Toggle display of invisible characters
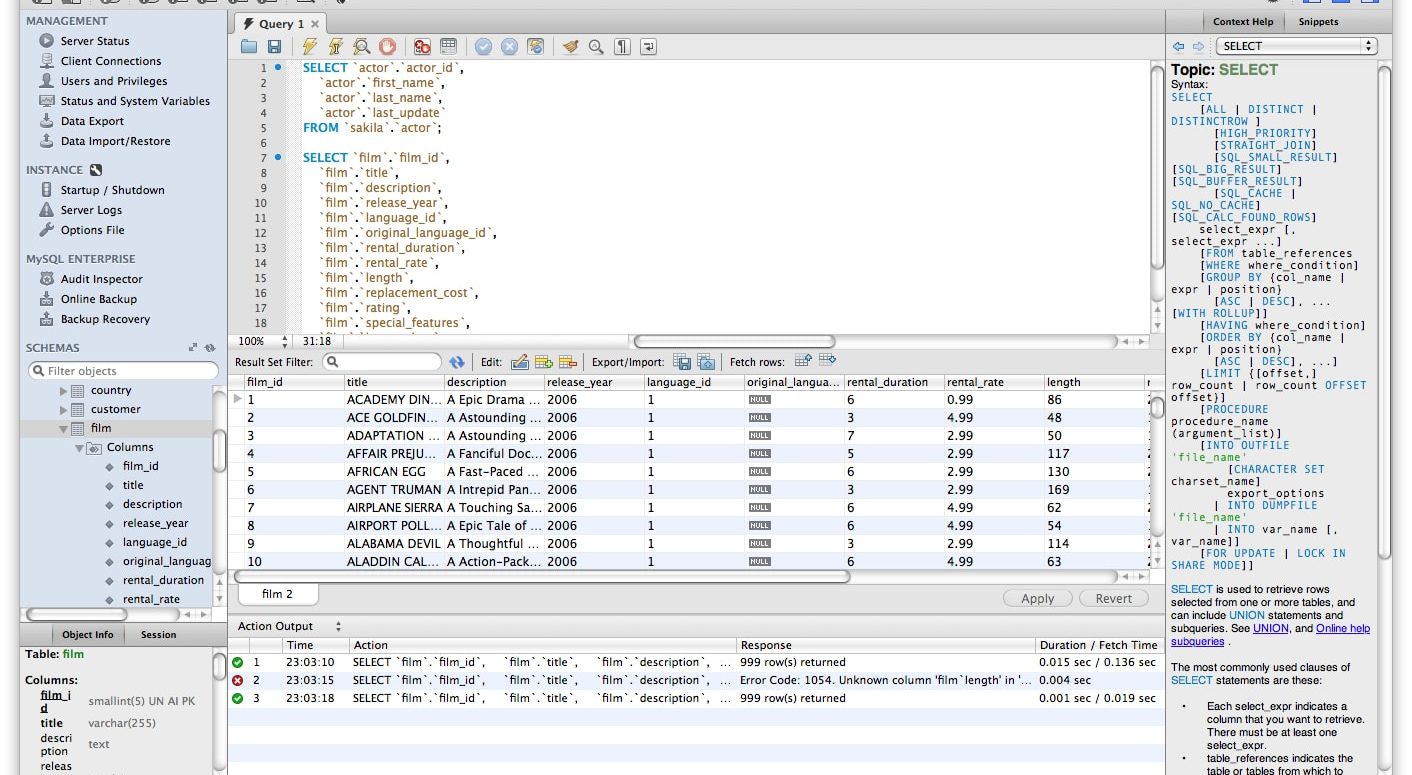 click(x=621, y=46)
